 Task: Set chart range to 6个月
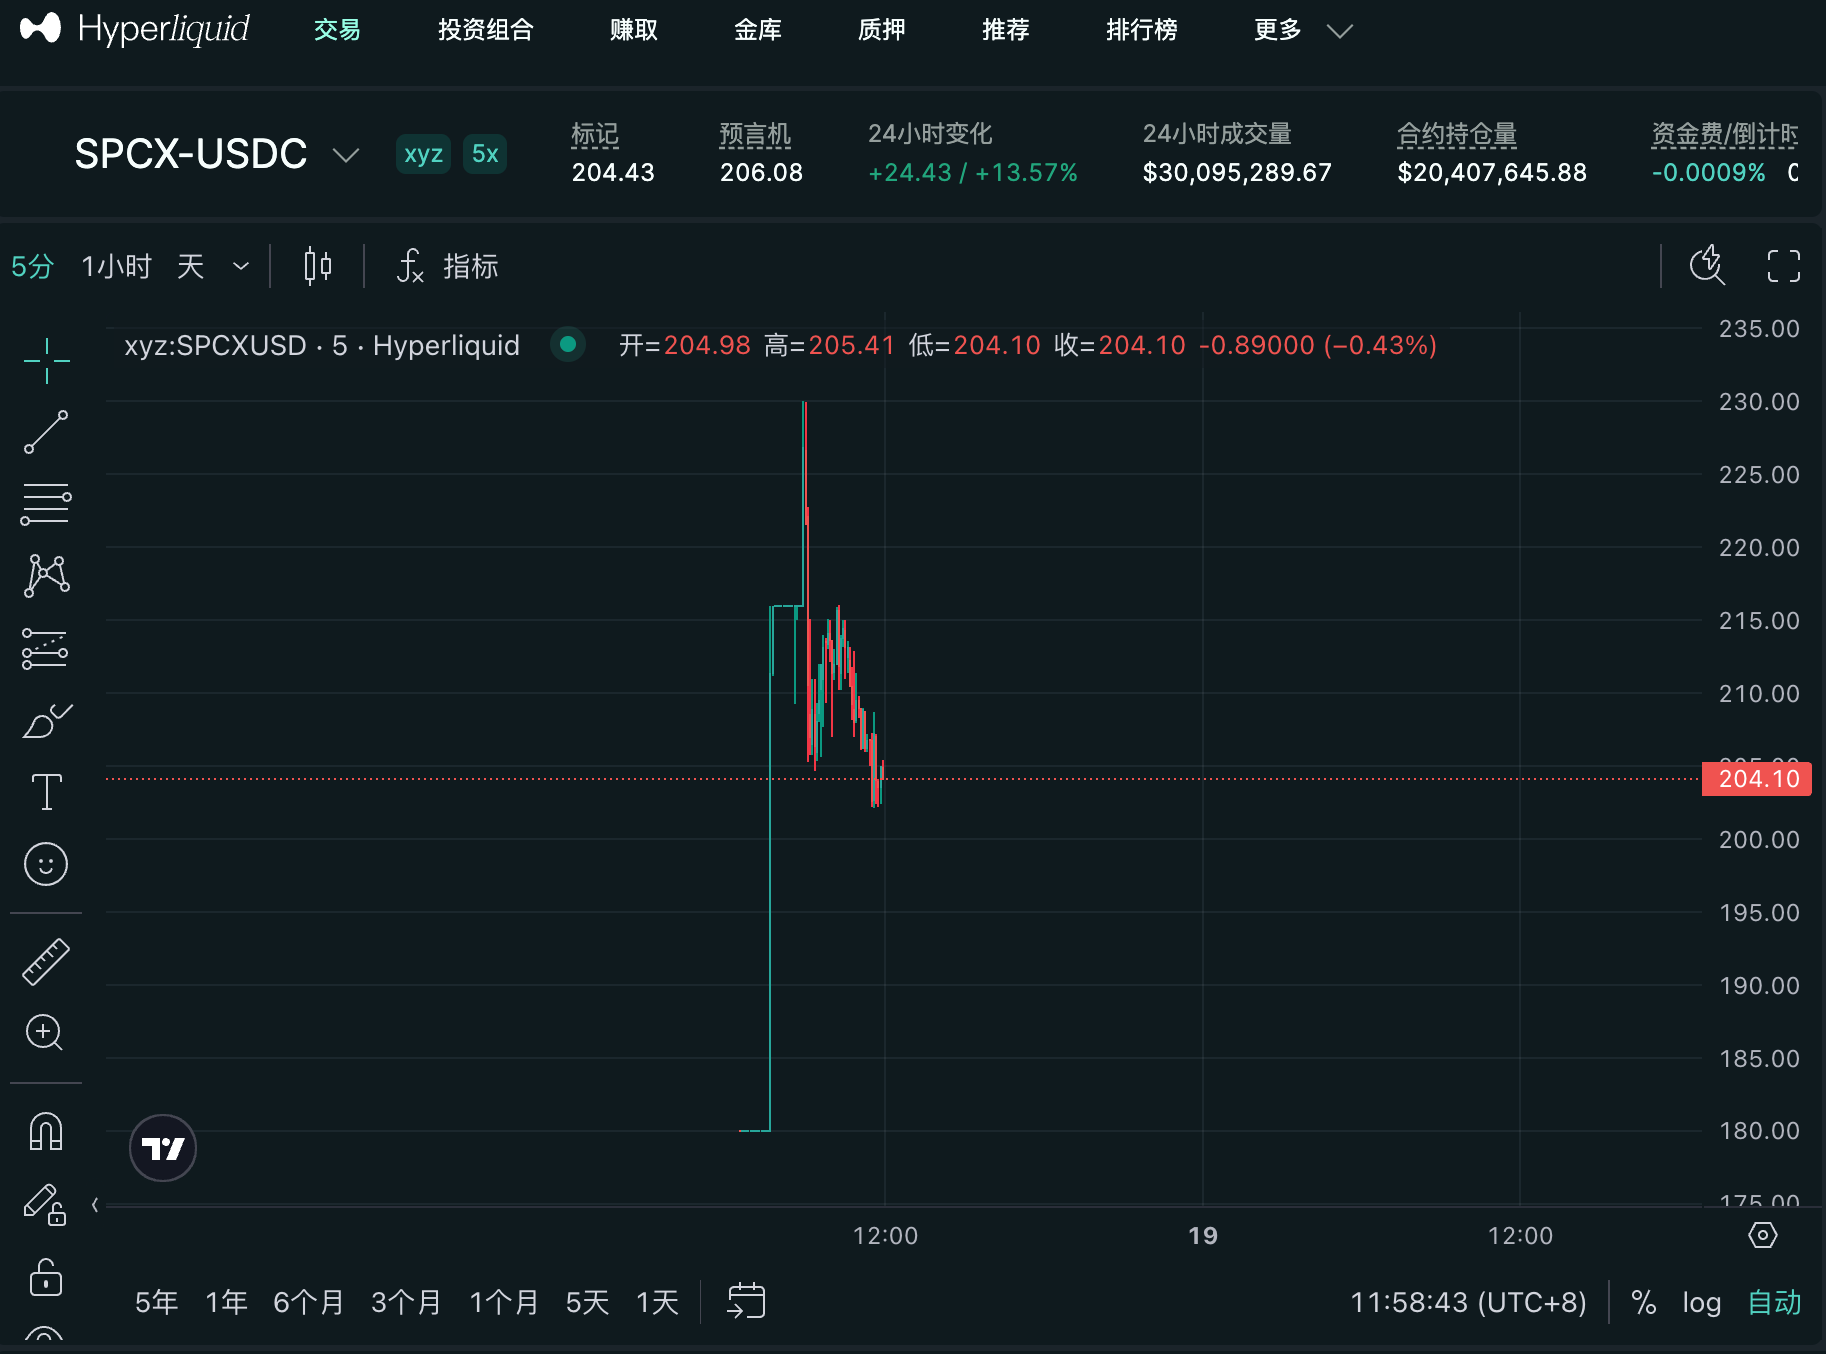pyautogui.click(x=309, y=1302)
